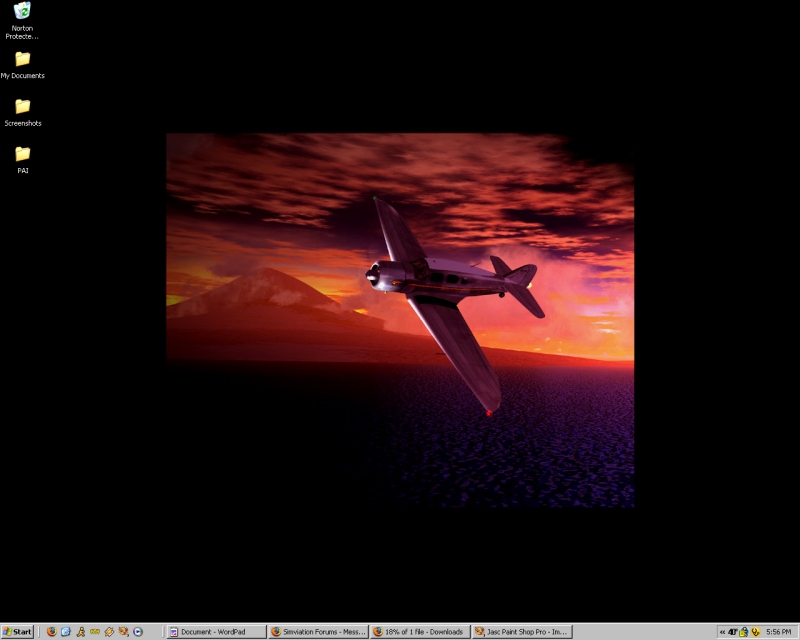800x640 pixels.
Task: Launch Firefox from Quick Launch bar
Action: pyautogui.click(x=52, y=632)
